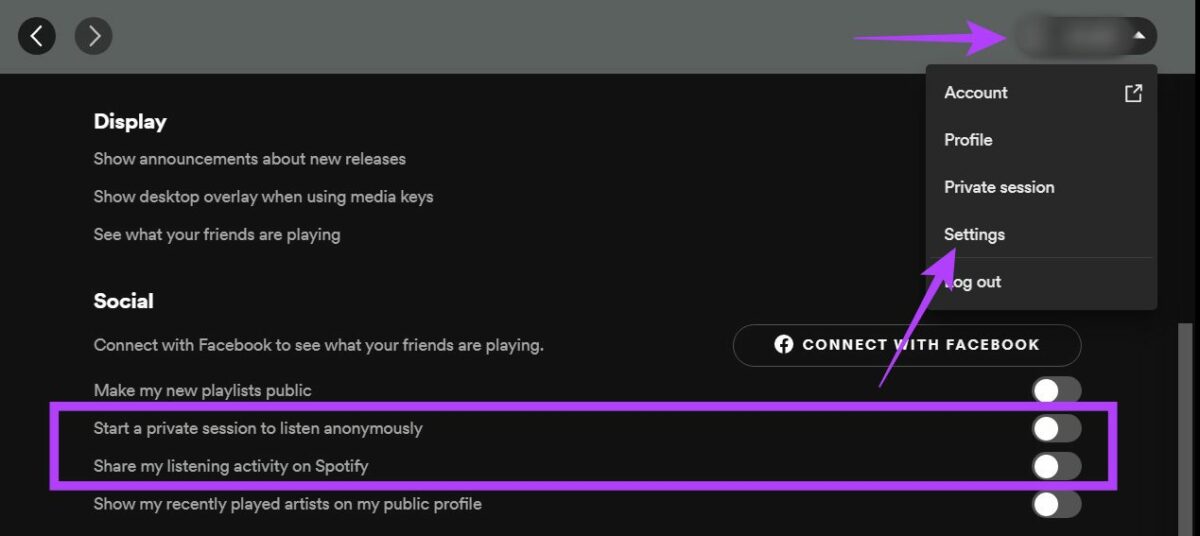Go forward with the right arrow button
The height and width of the screenshot is (536, 1200).
(94, 37)
